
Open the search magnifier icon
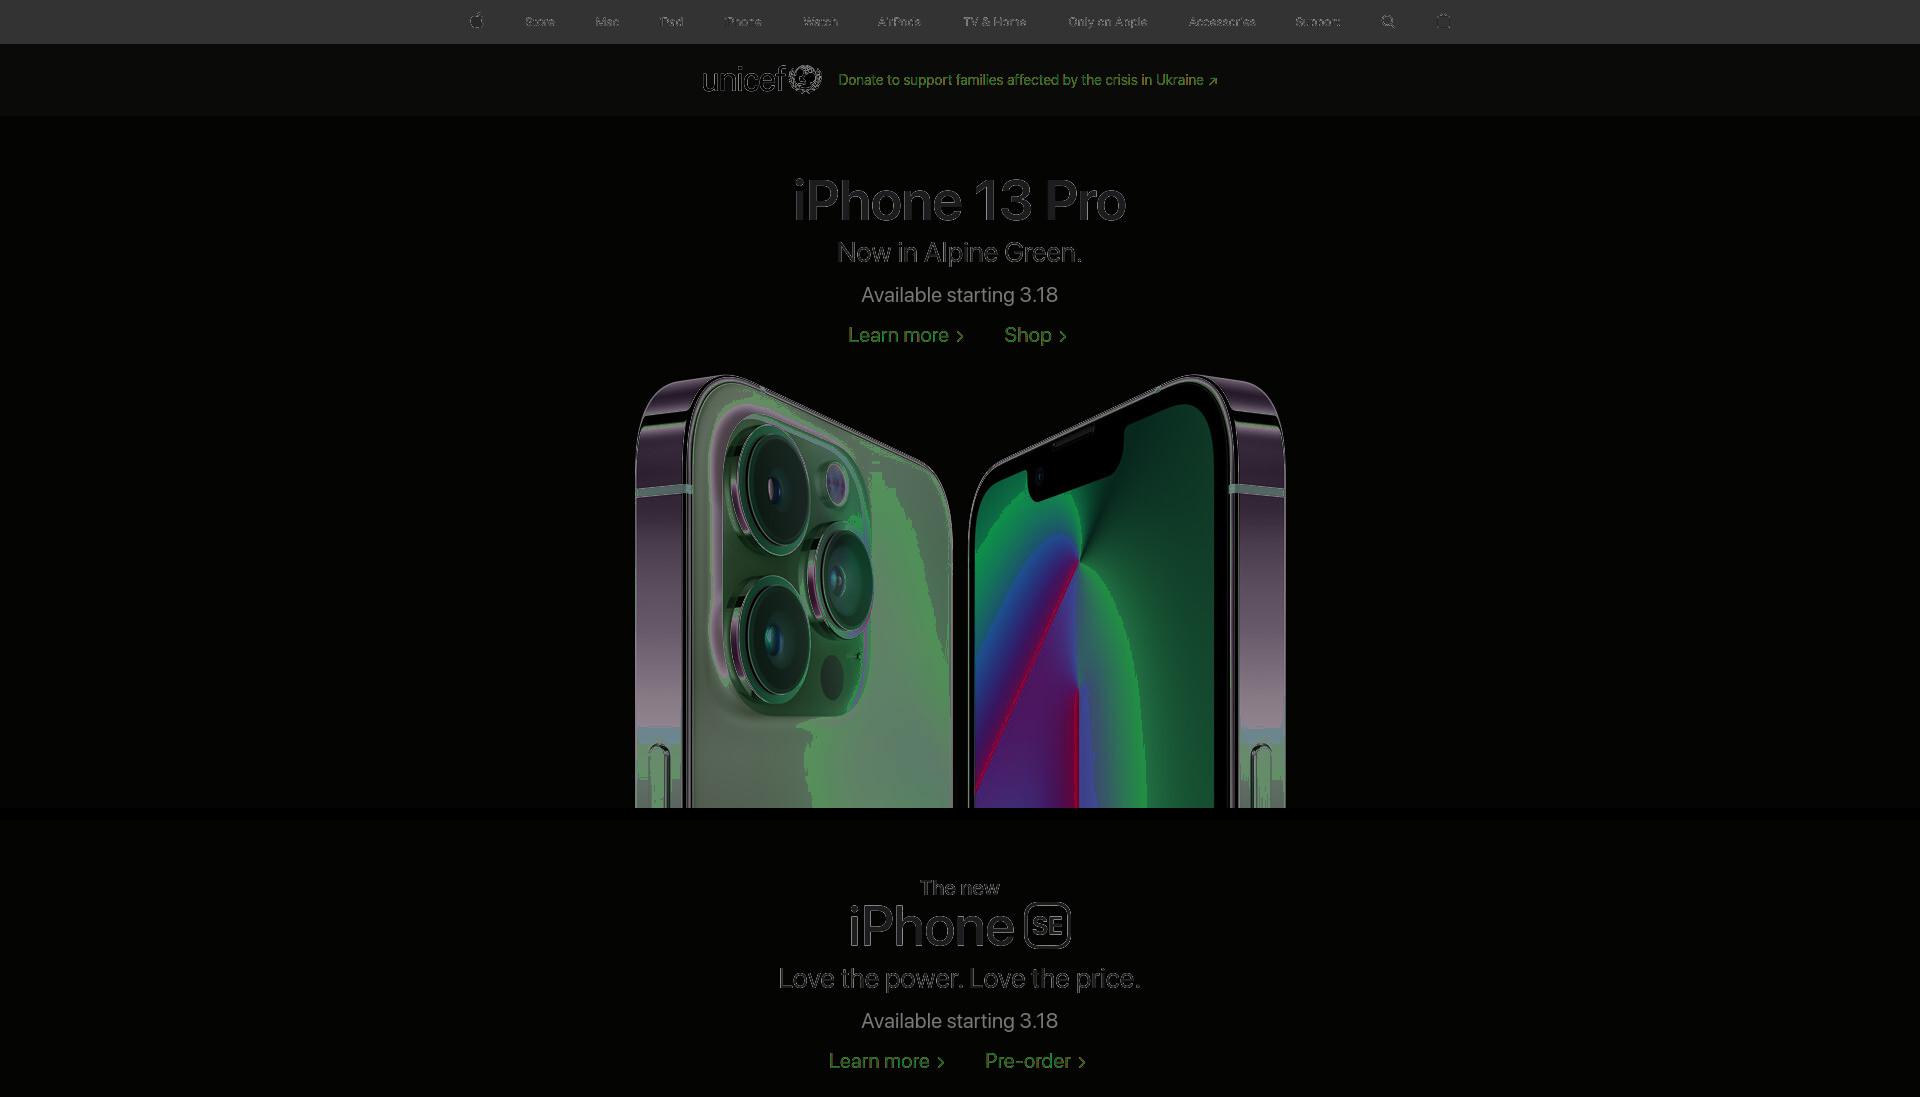tap(1388, 21)
